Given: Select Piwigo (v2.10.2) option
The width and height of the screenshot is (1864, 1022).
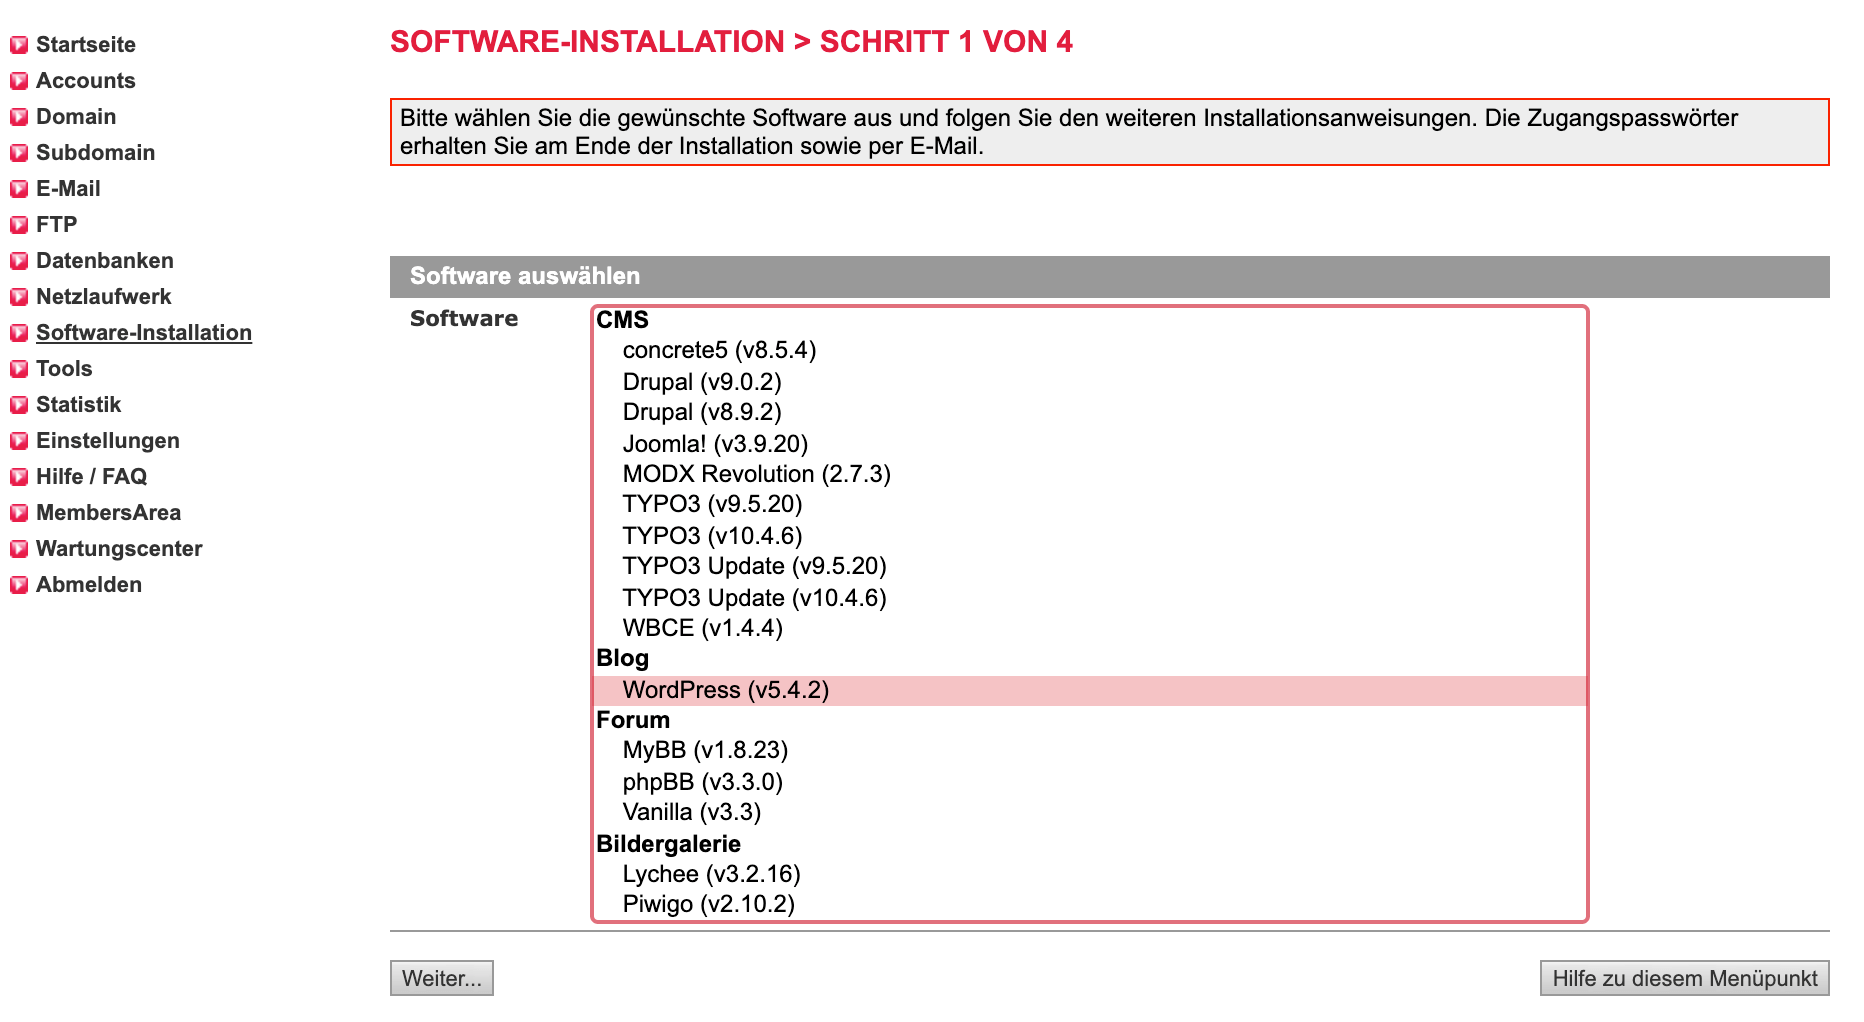Looking at the screenshot, I should click(x=1090, y=904).
